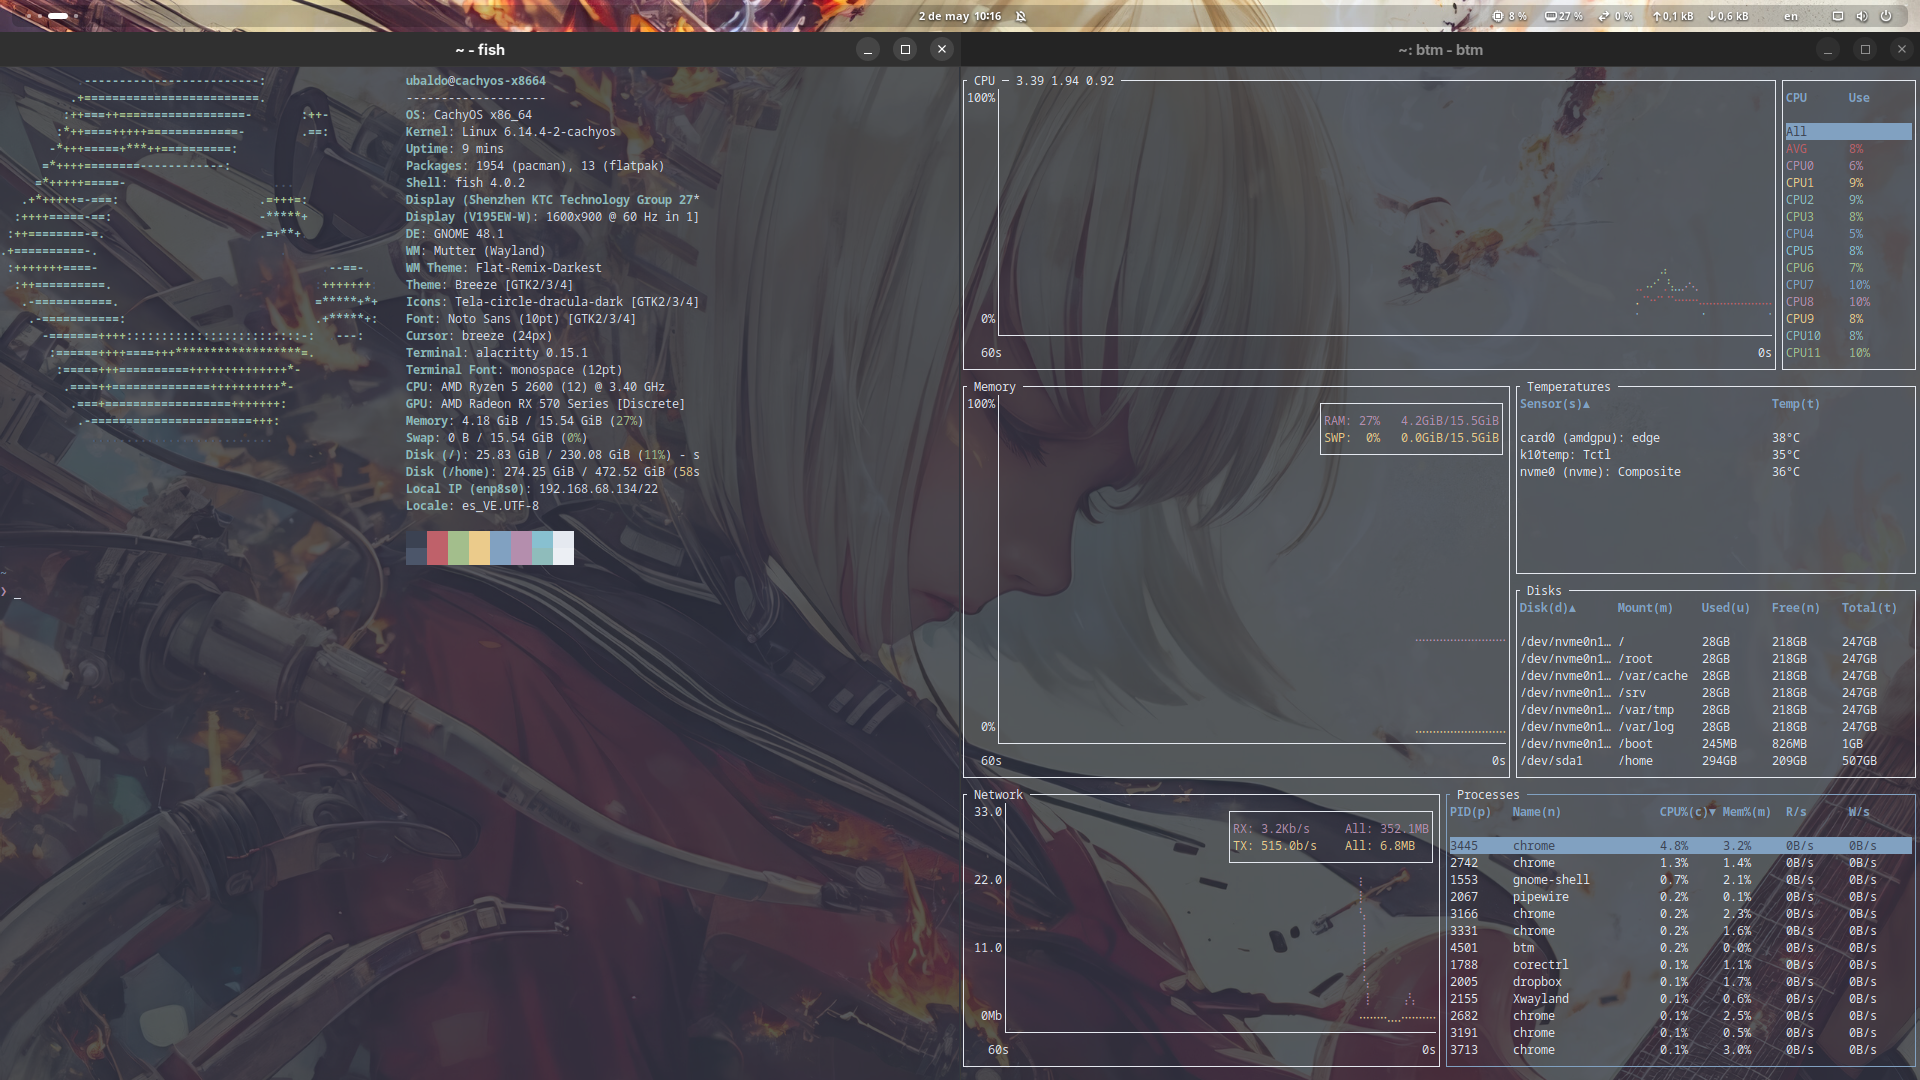Image resolution: width=1920 pixels, height=1080 pixels.
Task: Minimize the btm window
Action: 1828,49
